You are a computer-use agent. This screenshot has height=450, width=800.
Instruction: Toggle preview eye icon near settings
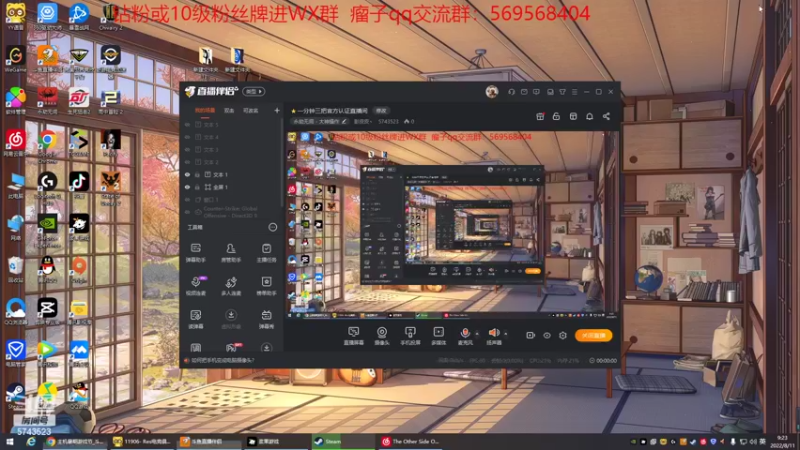tap(547, 335)
